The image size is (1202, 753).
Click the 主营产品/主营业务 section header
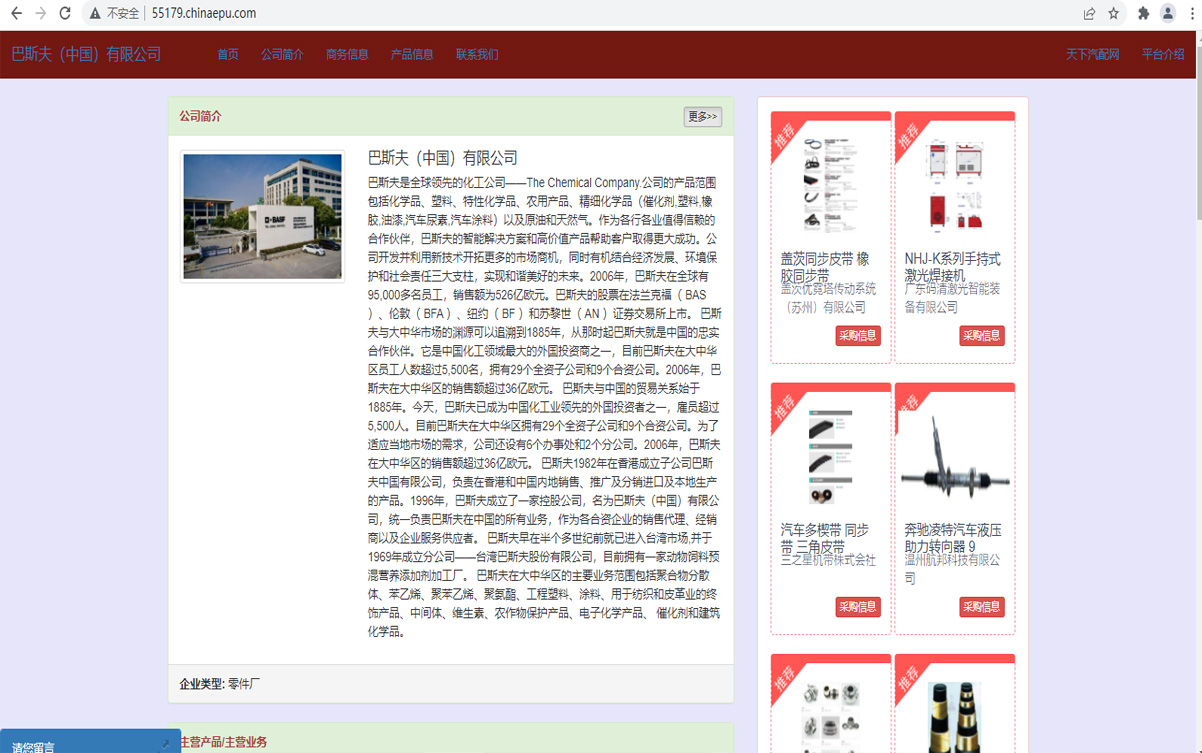pos(223,742)
